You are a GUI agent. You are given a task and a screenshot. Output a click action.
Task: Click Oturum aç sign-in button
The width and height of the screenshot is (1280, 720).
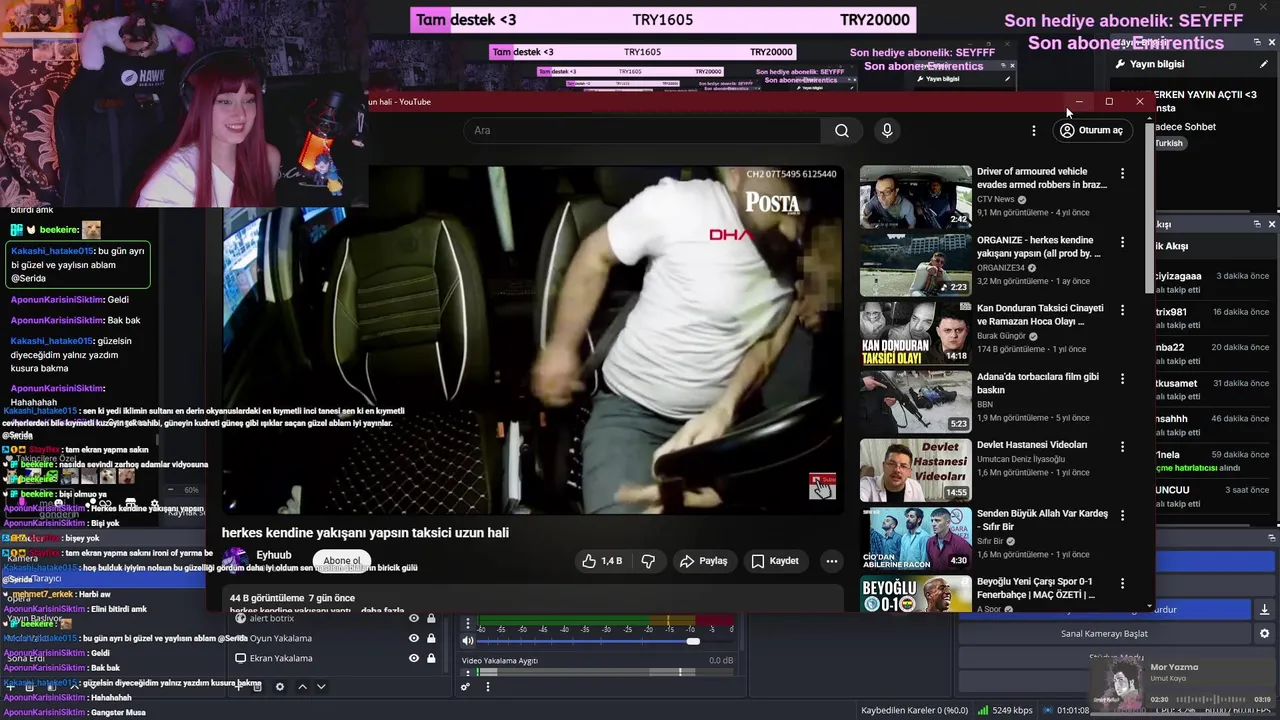[1091, 130]
